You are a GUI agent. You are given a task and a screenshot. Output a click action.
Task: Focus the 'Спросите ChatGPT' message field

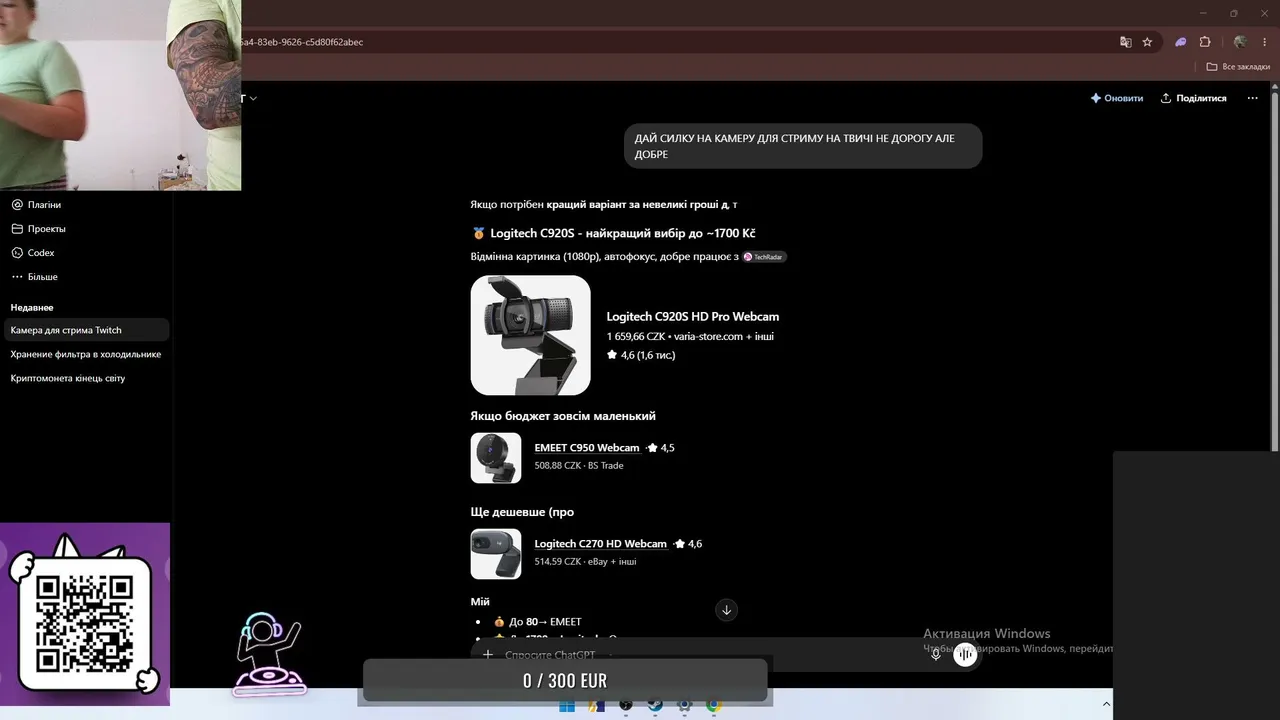coord(550,655)
